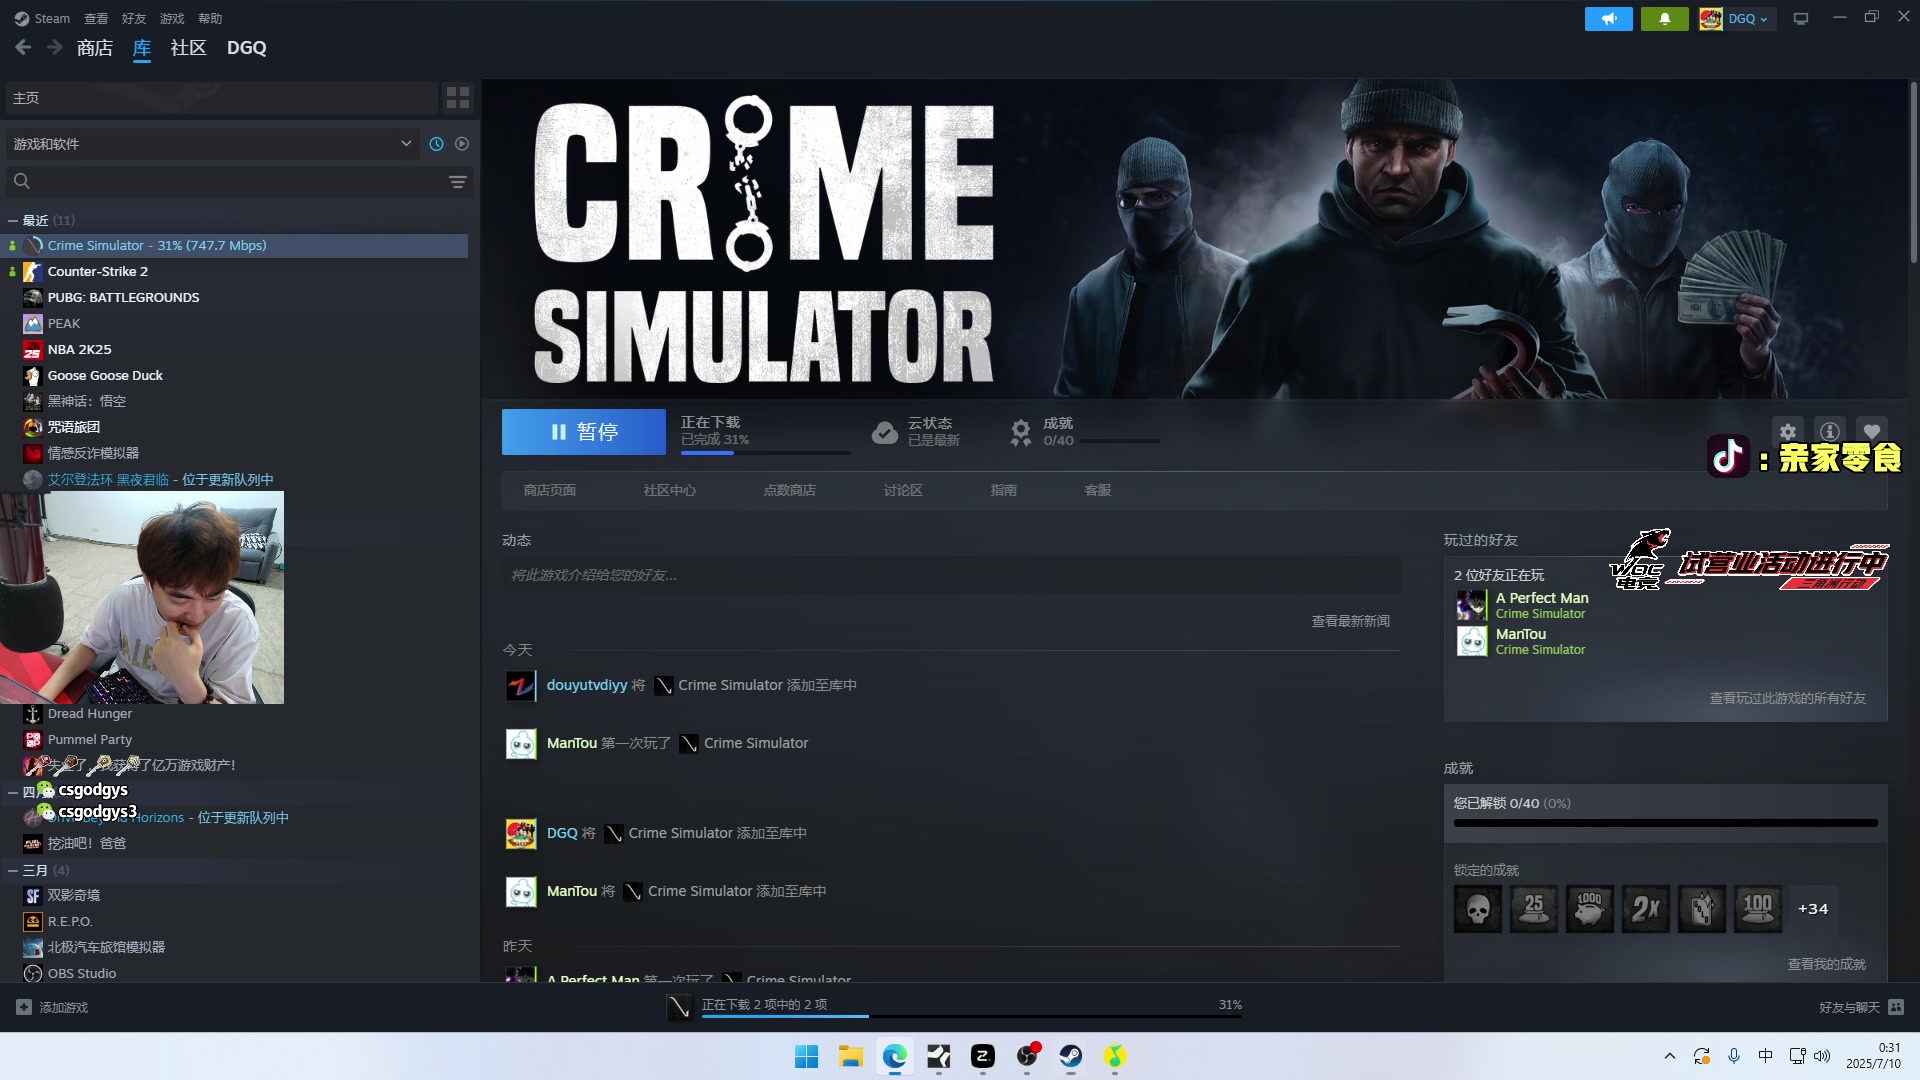Expand the 游戏和软件 filter dropdown

point(212,144)
